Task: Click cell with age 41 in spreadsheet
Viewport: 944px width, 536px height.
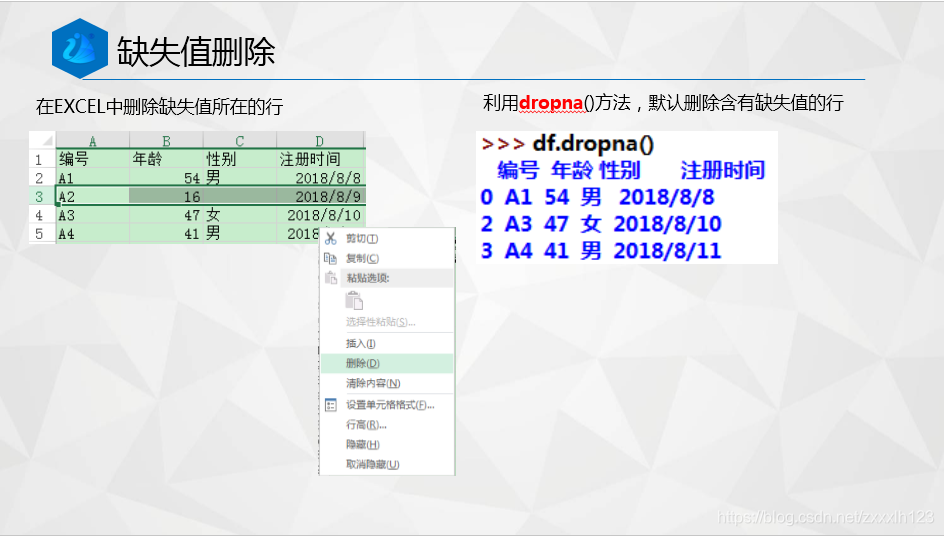Action: (x=166, y=234)
